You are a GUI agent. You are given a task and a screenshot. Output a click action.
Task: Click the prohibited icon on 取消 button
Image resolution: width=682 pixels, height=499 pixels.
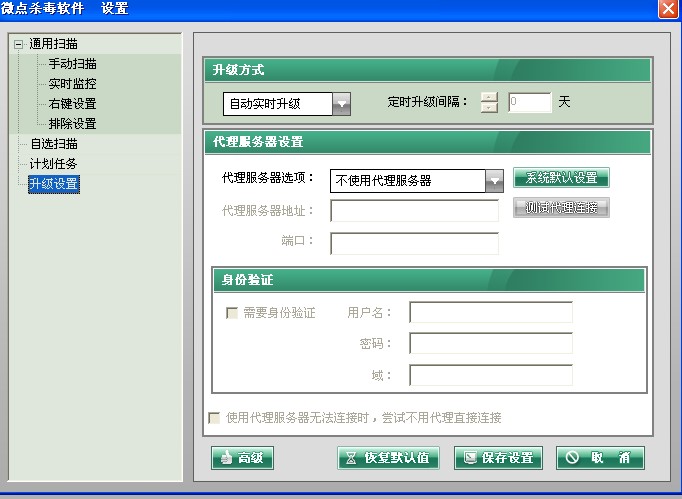572,458
